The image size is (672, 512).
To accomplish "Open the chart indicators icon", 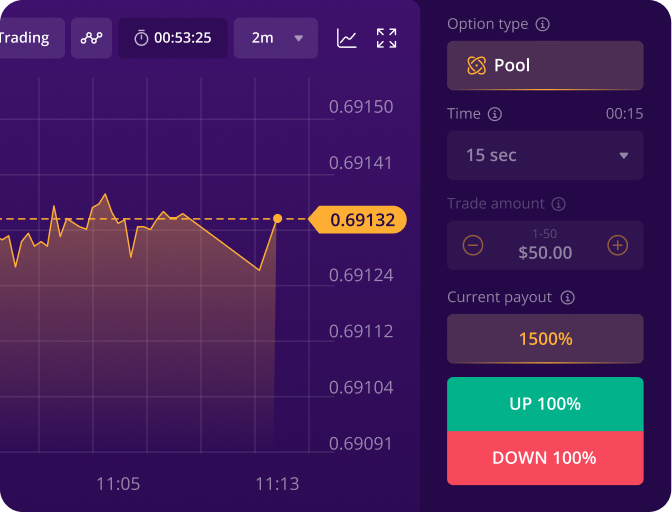I will [92, 38].
